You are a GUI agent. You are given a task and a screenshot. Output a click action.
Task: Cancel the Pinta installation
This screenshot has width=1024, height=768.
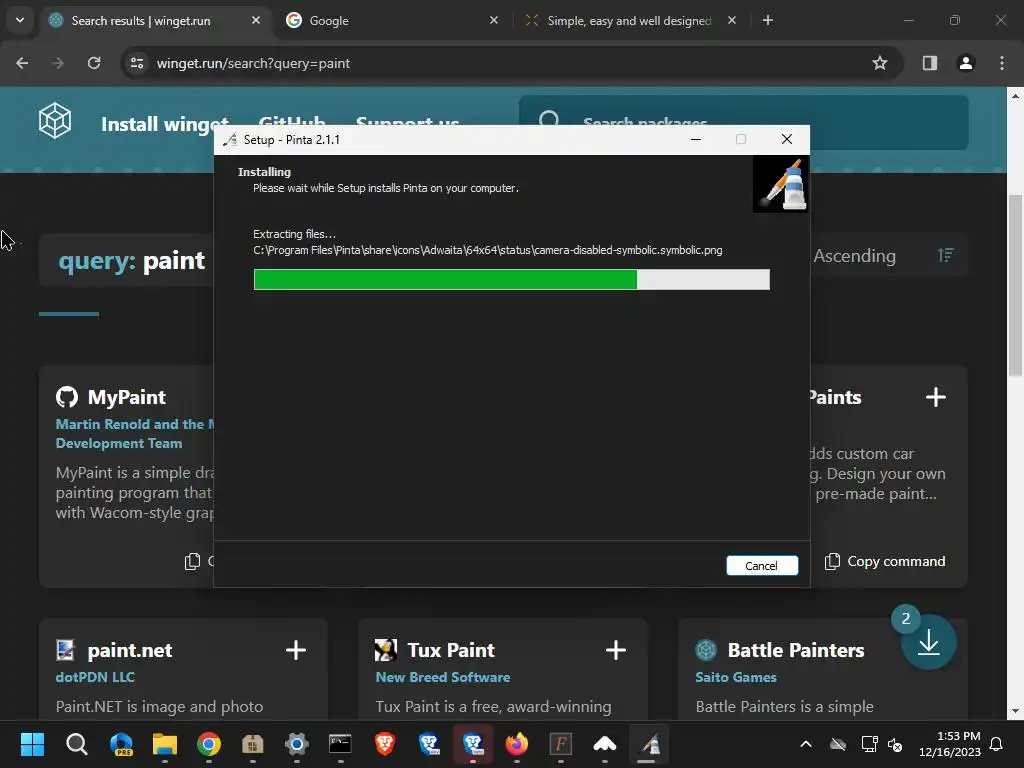point(761,566)
